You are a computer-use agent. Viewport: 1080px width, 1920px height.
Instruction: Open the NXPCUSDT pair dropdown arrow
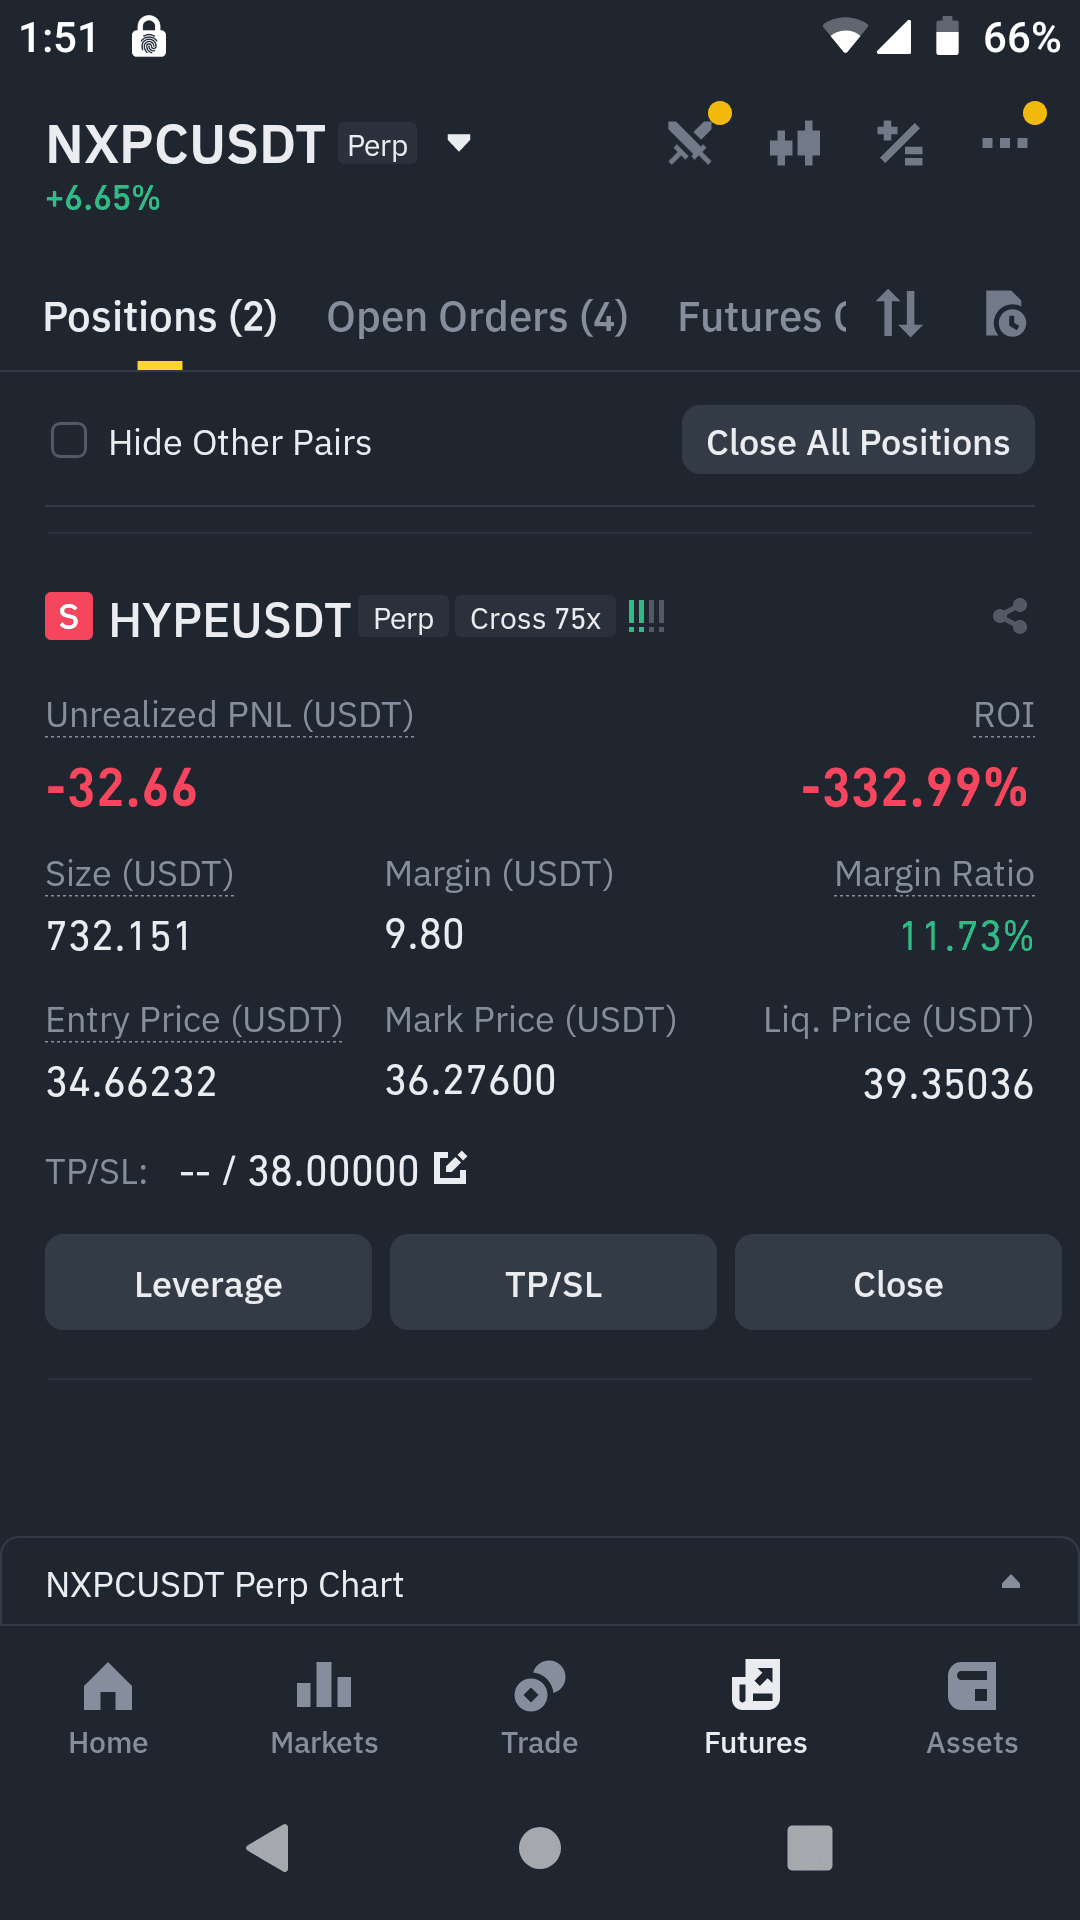(459, 143)
